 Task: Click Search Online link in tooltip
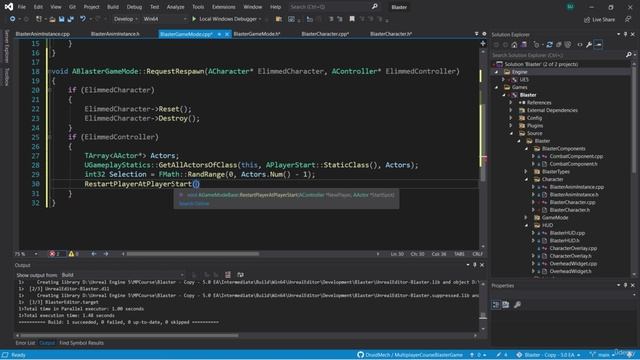pos(194,204)
